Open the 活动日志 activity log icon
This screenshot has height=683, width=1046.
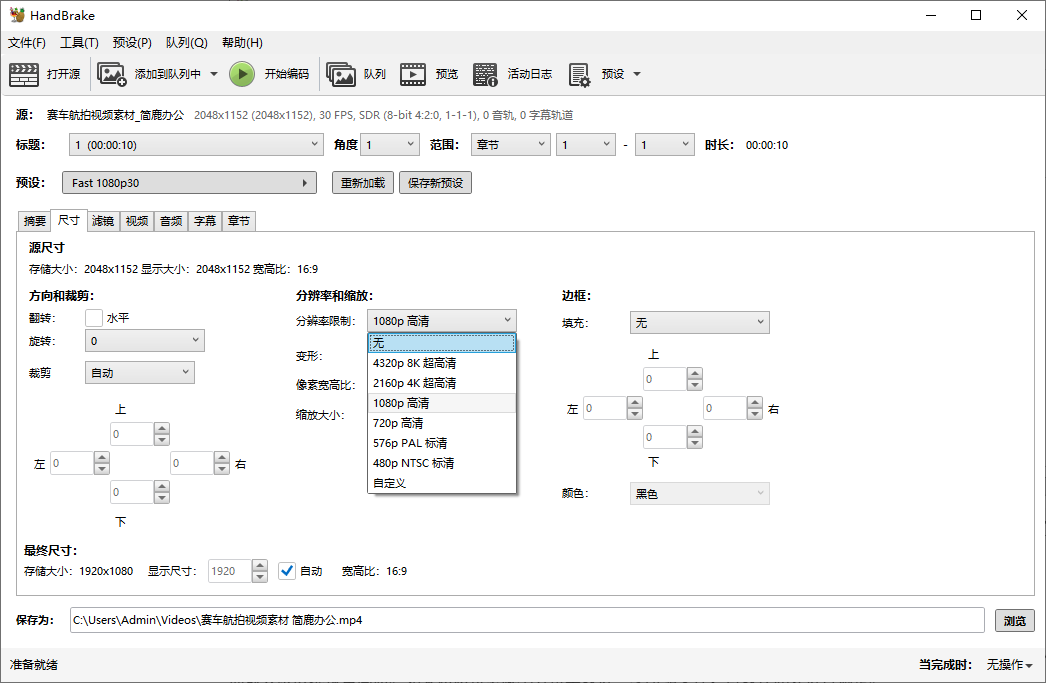click(x=485, y=74)
